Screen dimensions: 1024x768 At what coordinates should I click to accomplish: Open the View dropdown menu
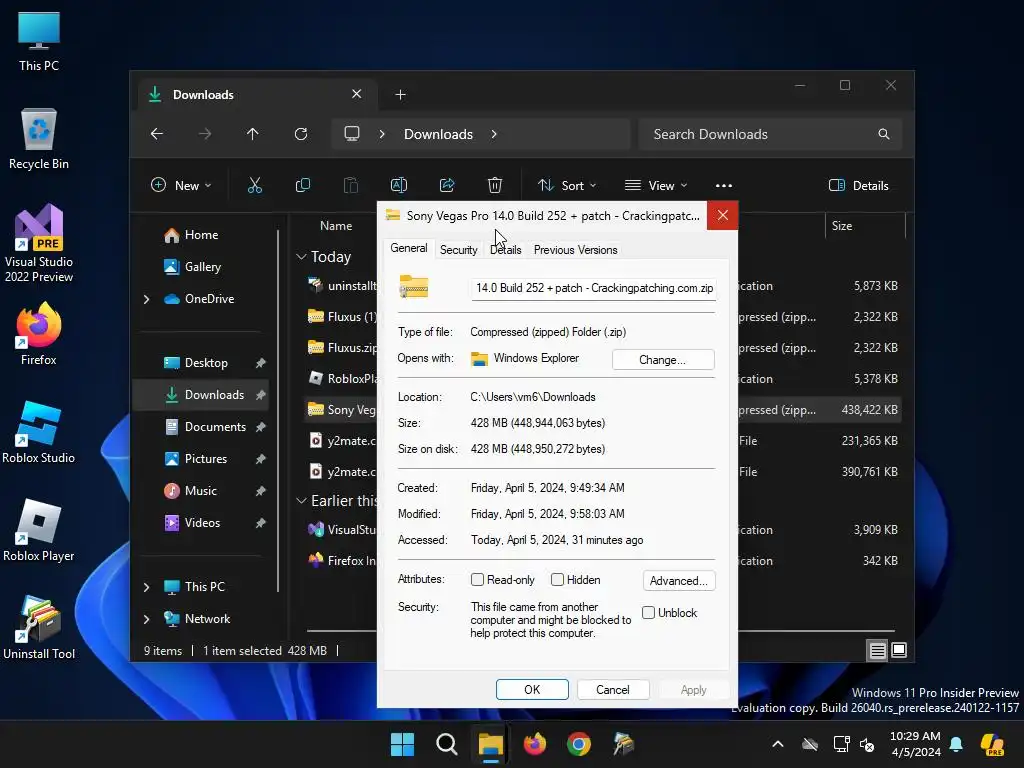click(x=656, y=185)
